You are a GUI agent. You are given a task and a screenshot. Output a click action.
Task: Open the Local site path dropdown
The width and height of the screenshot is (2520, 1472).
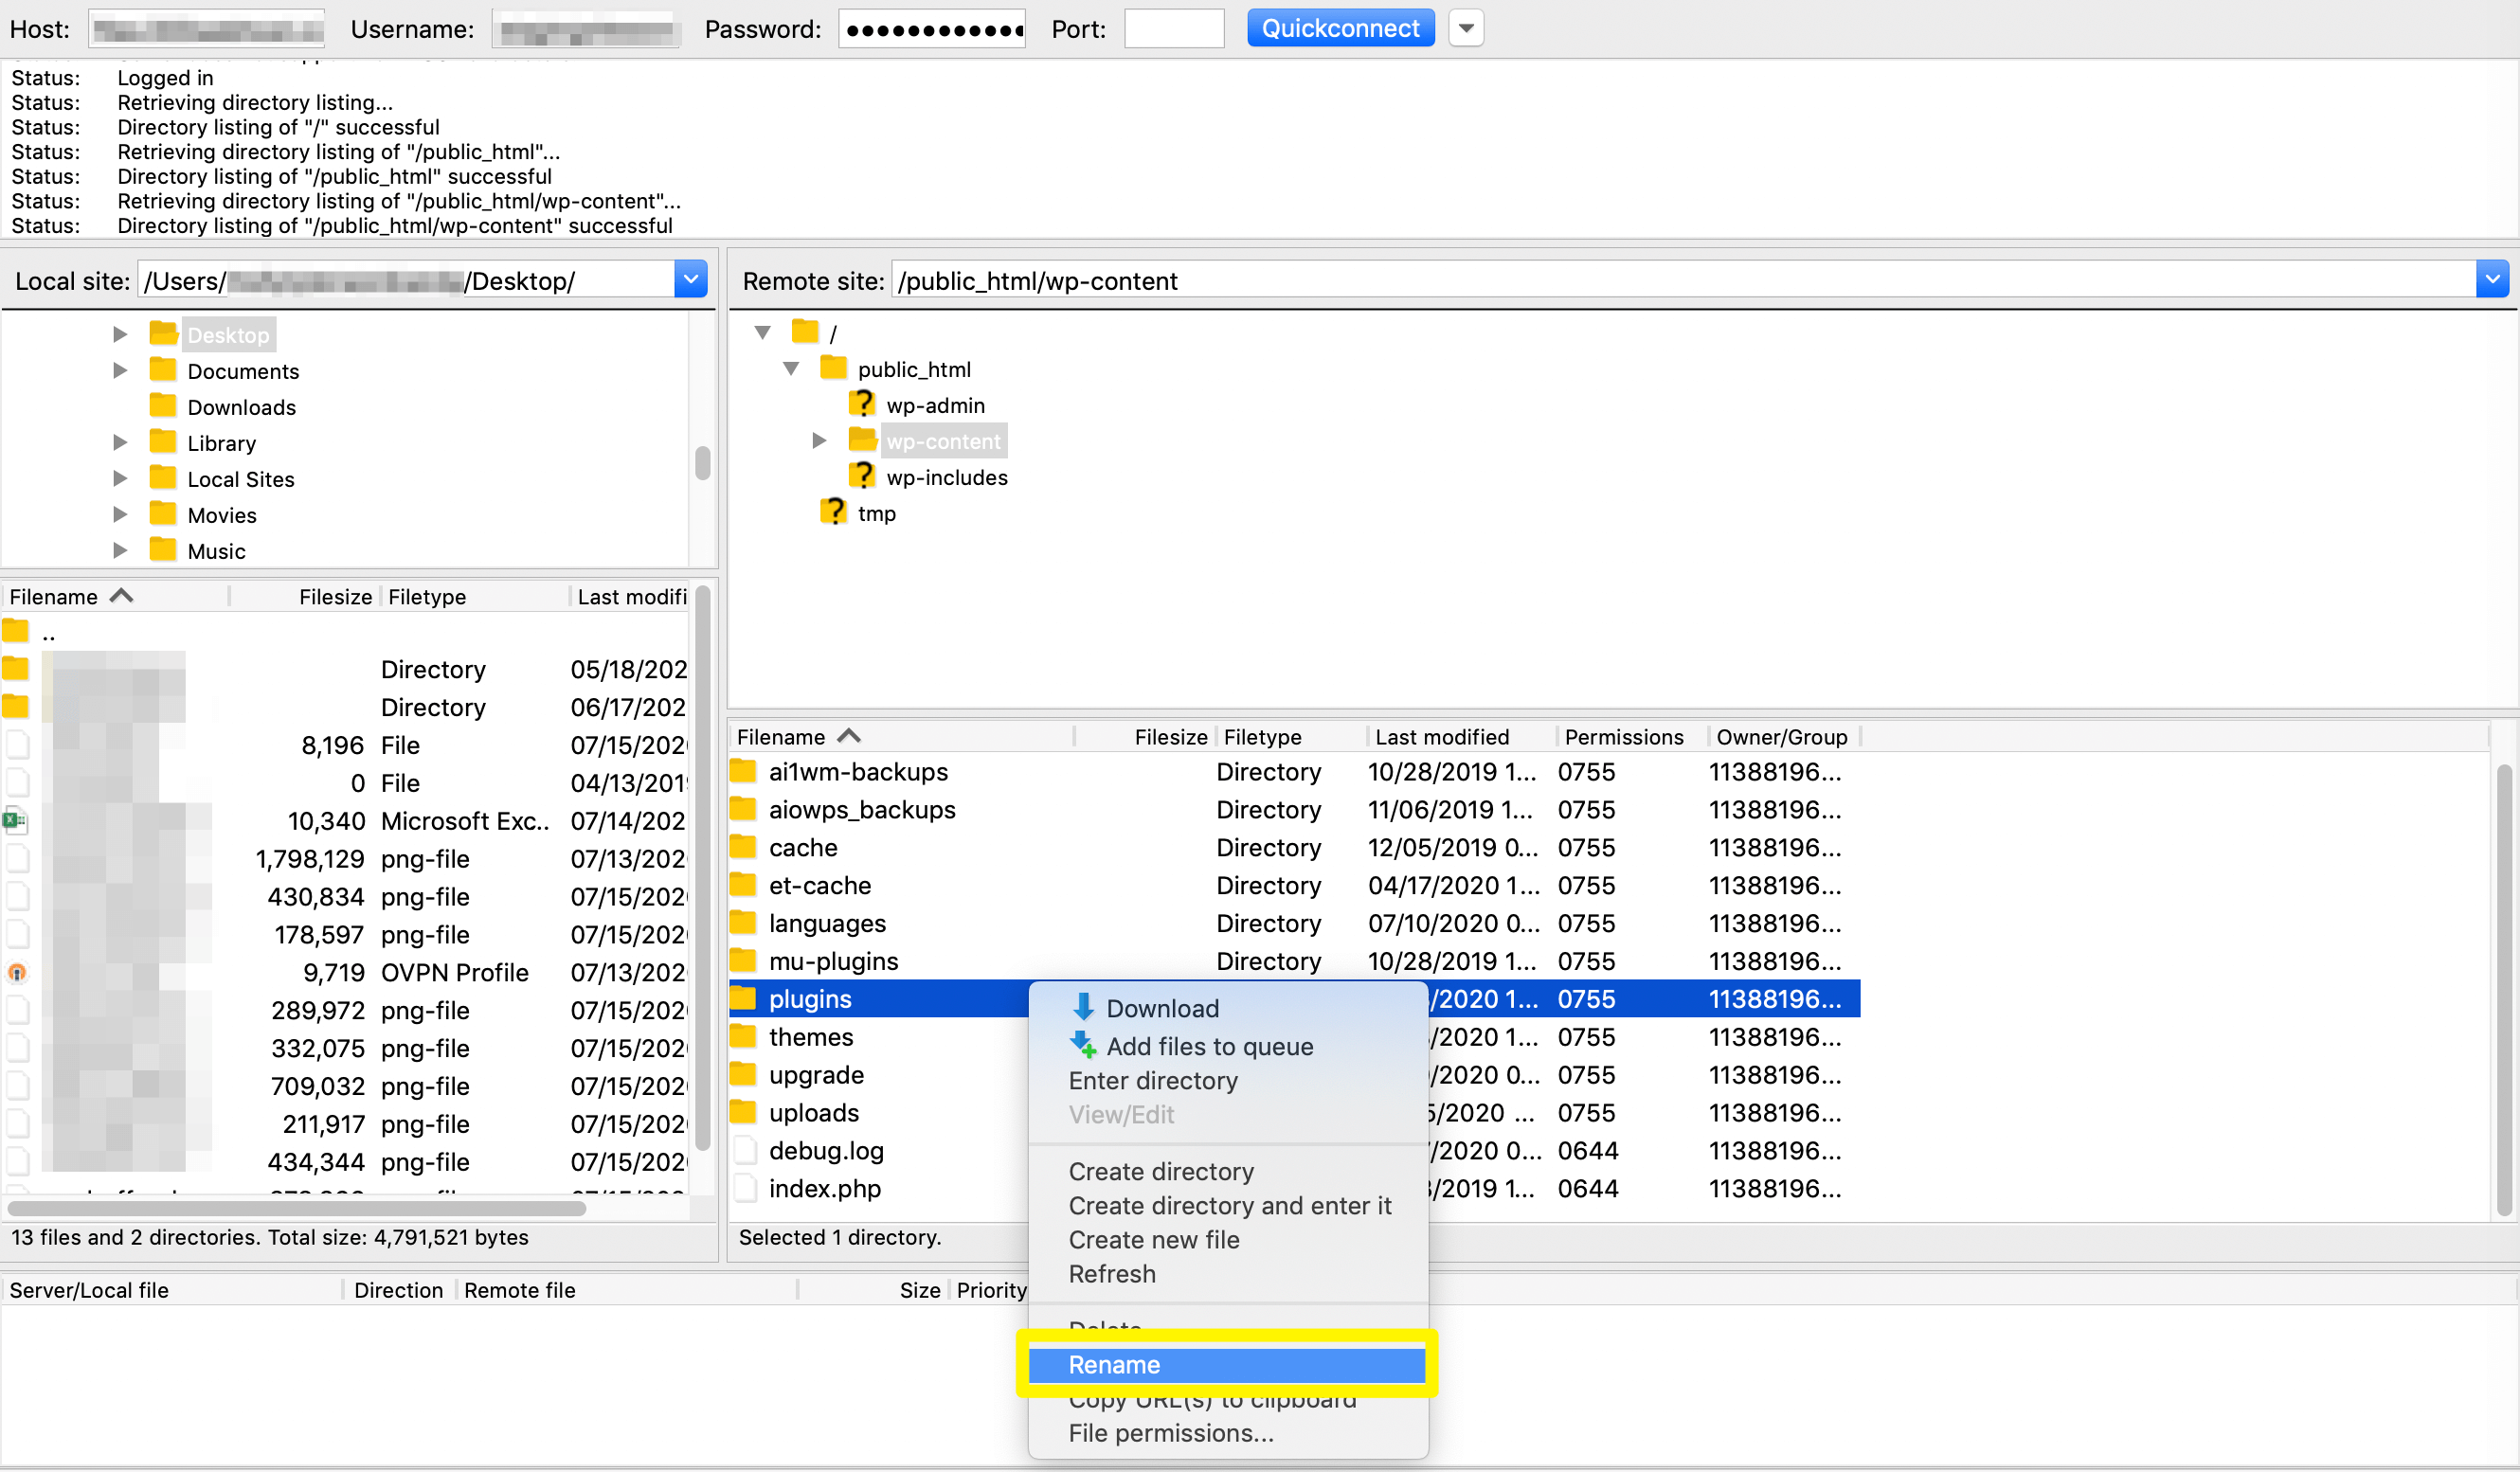click(690, 281)
